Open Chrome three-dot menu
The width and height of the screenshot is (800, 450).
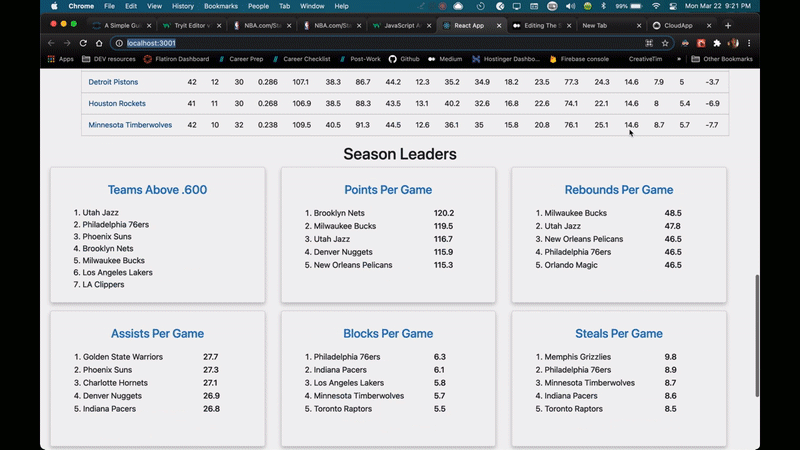point(749,43)
